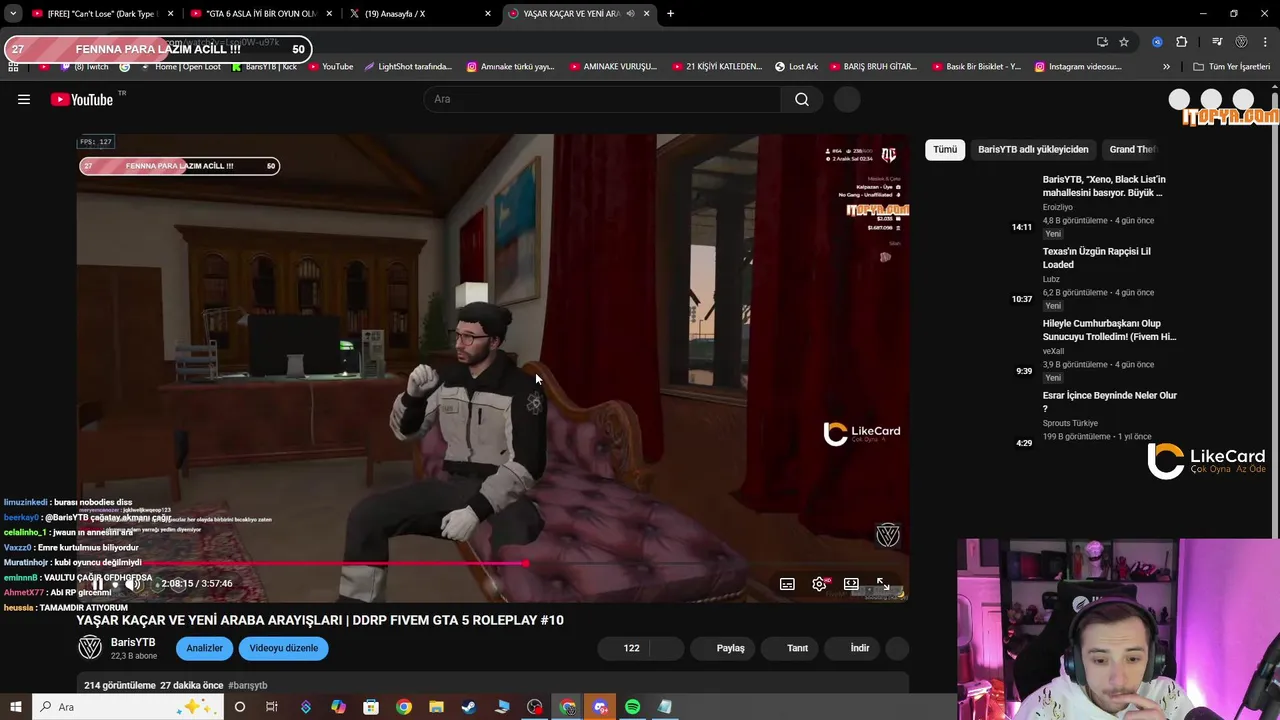Select 'BarisYTB adlı yükleyiciden' filter chip
The image size is (1280, 720).
[x=1033, y=149]
